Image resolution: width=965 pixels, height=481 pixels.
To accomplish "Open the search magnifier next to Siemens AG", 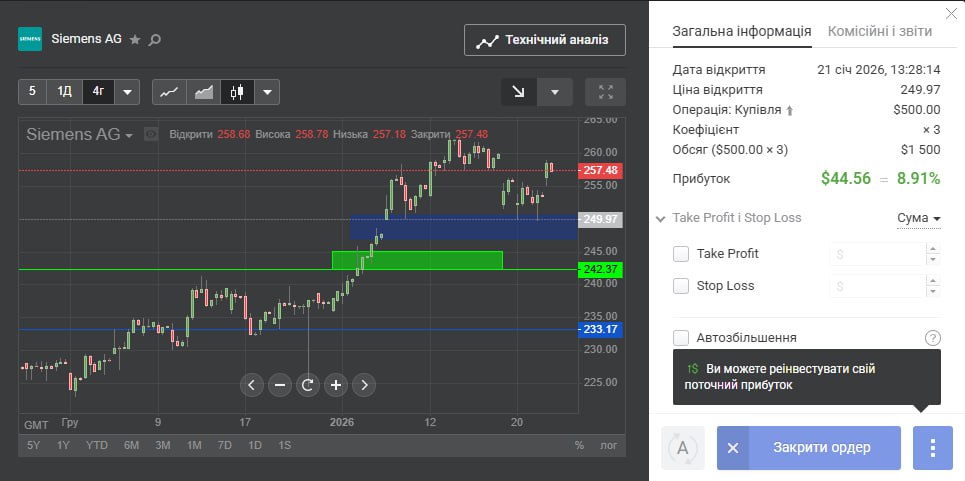I will tap(155, 39).
